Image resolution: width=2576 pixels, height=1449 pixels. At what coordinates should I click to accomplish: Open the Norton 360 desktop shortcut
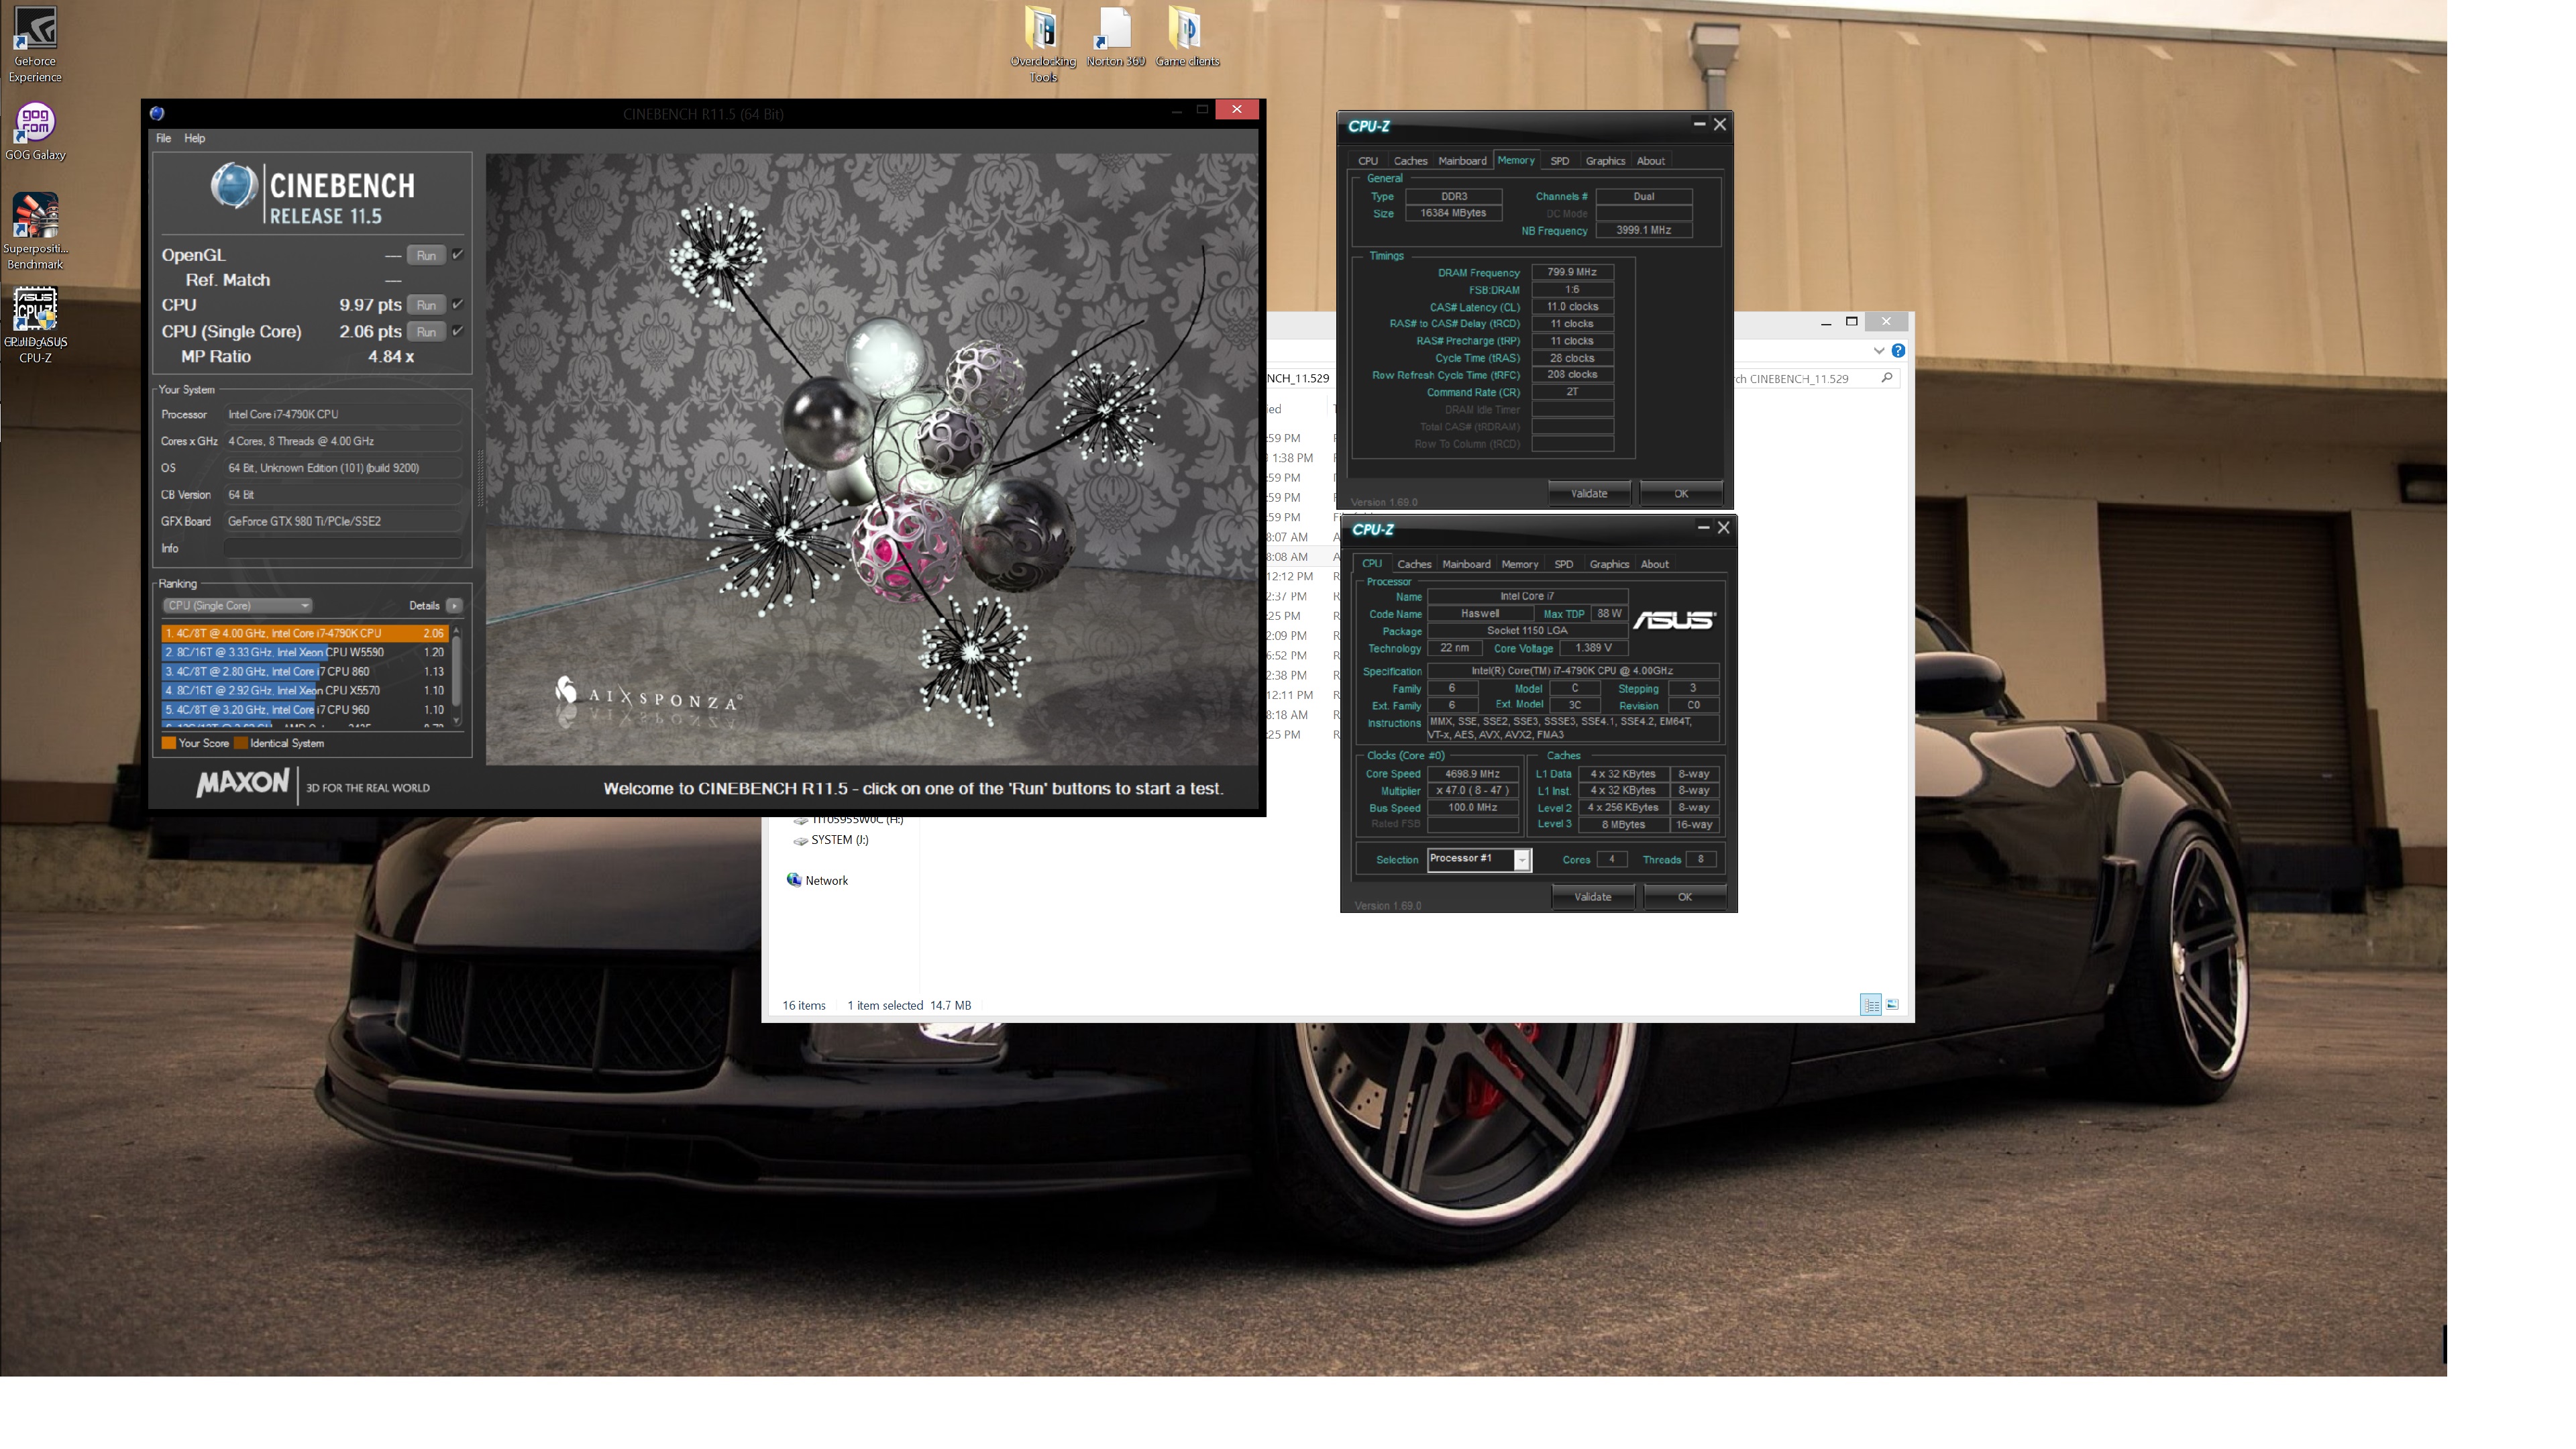tap(1115, 37)
